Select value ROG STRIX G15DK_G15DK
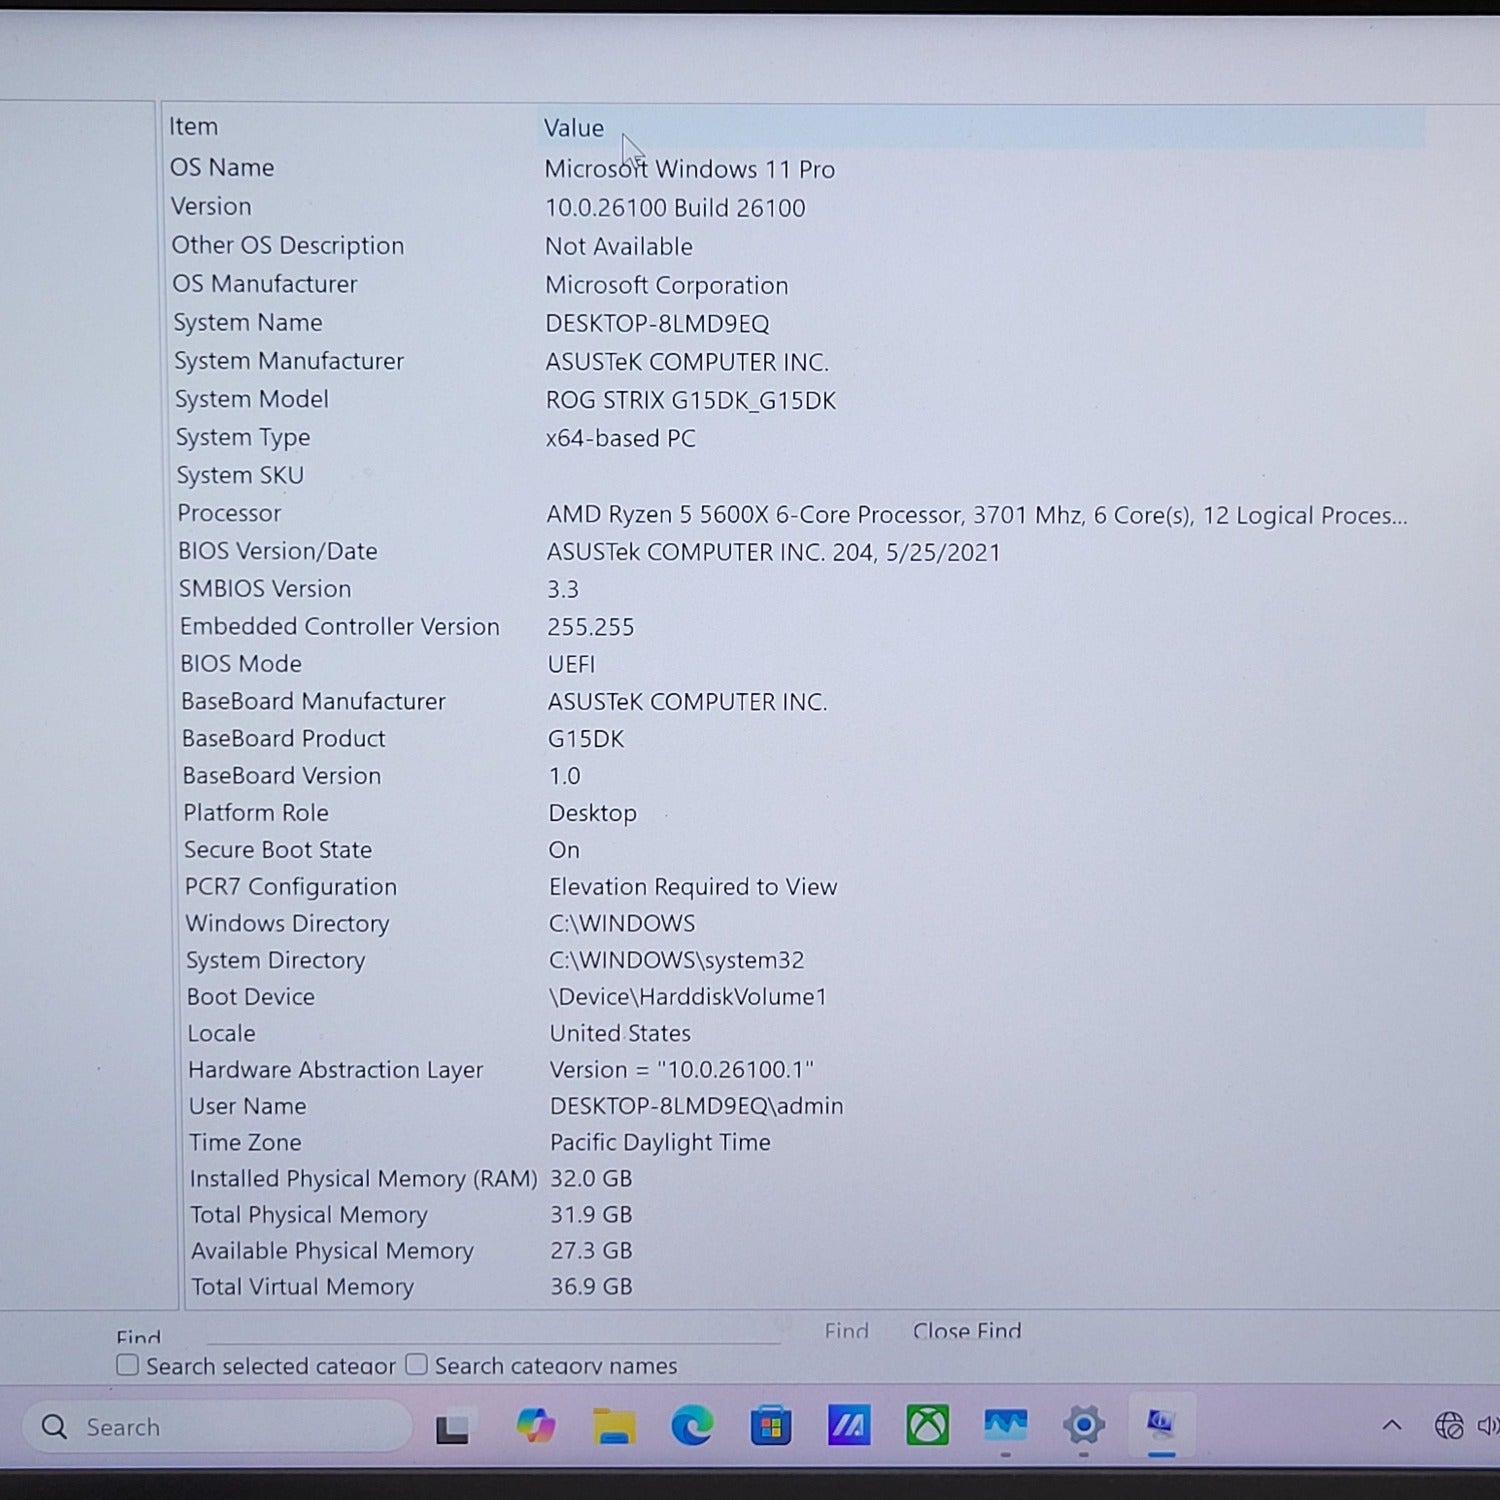Viewport: 1500px width, 1500px height. click(691, 400)
